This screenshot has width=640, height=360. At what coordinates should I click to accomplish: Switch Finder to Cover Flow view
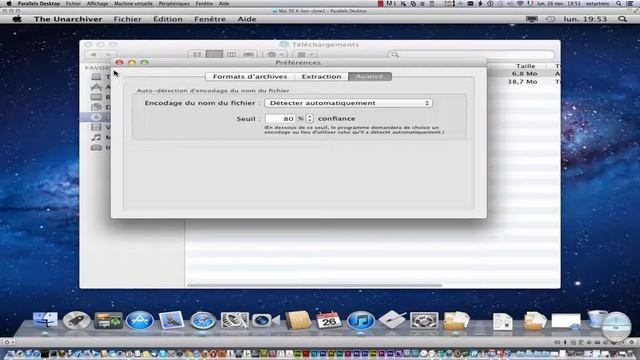pyautogui.click(x=248, y=54)
